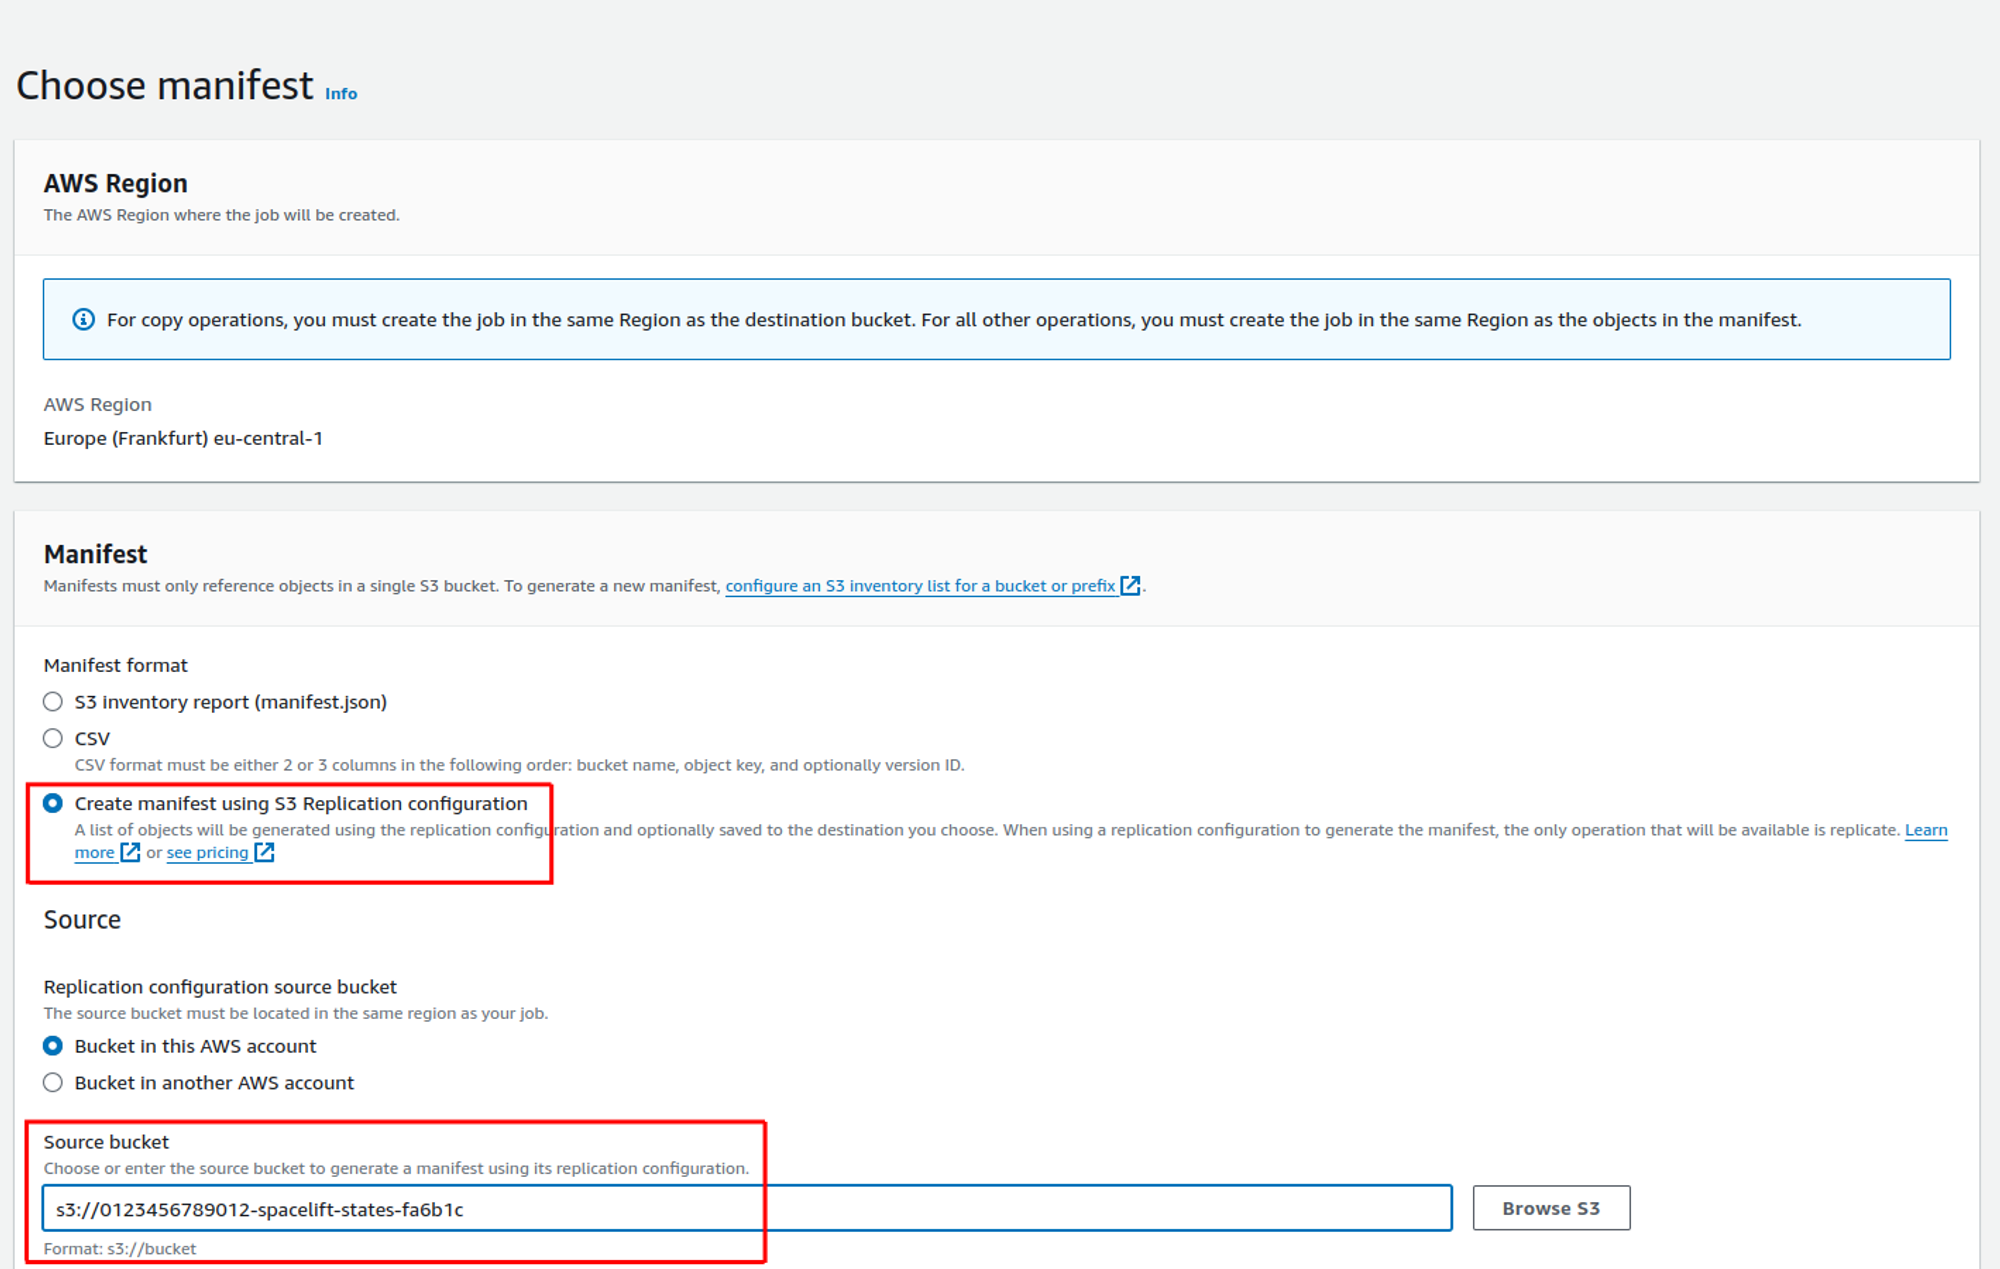Click the copy operations alert message text
Viewport: 2000px width, 1269px height.
click(953, 320)
